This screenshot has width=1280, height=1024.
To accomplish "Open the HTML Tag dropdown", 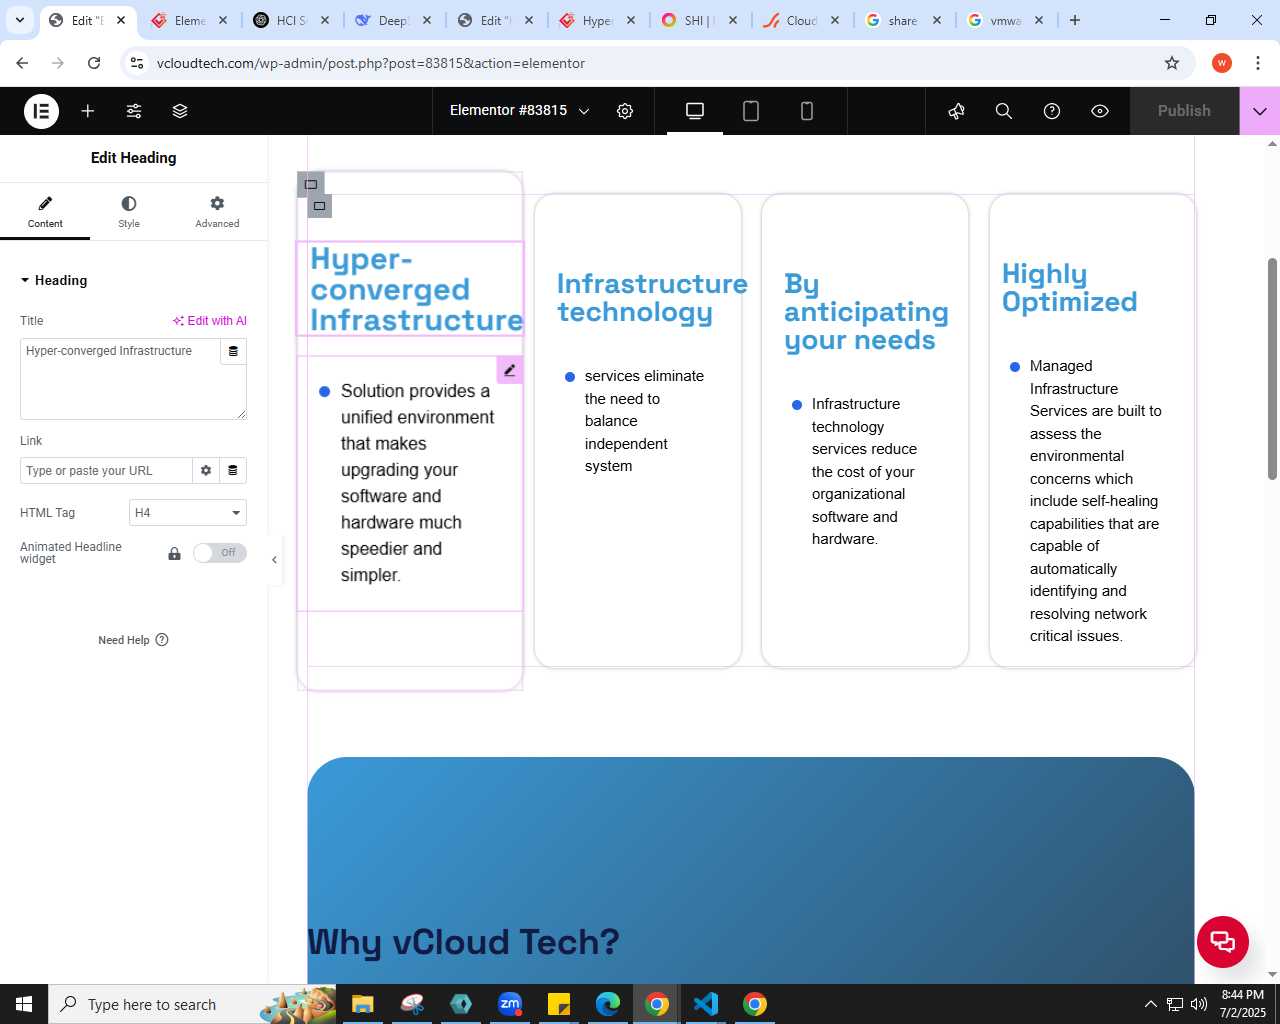I will [188, 513].
